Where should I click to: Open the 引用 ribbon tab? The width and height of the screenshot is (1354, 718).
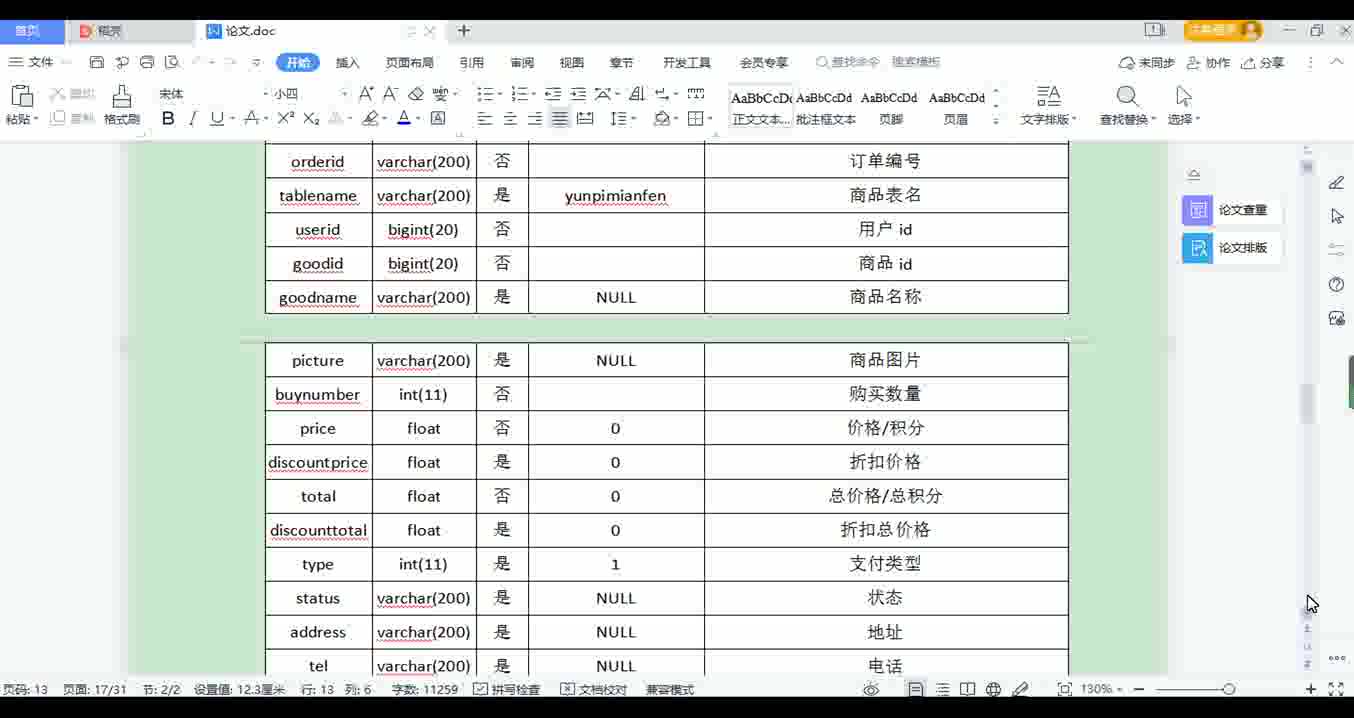[x=472, y=62]
